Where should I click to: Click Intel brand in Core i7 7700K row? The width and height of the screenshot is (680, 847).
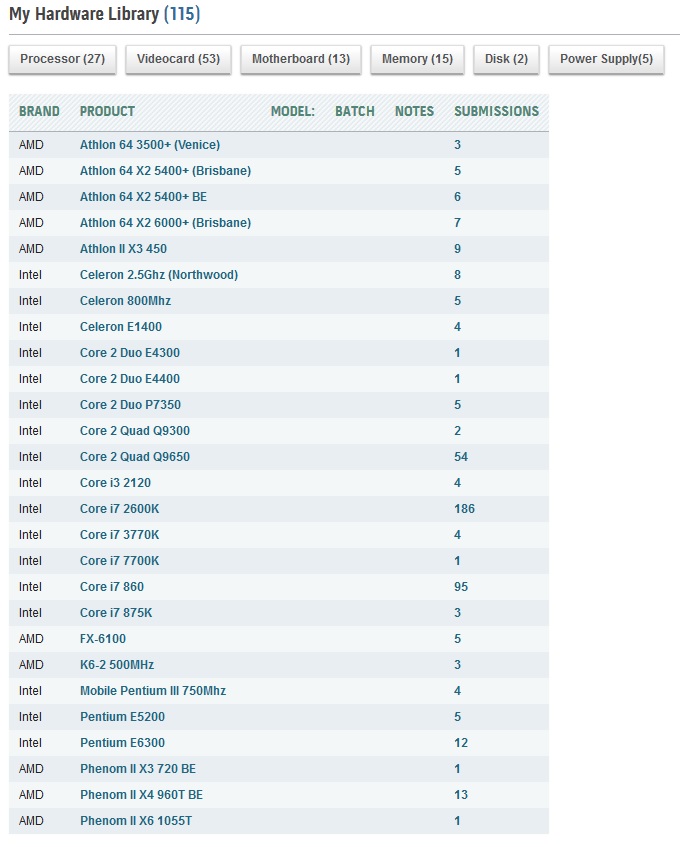(x=30, y=561)
